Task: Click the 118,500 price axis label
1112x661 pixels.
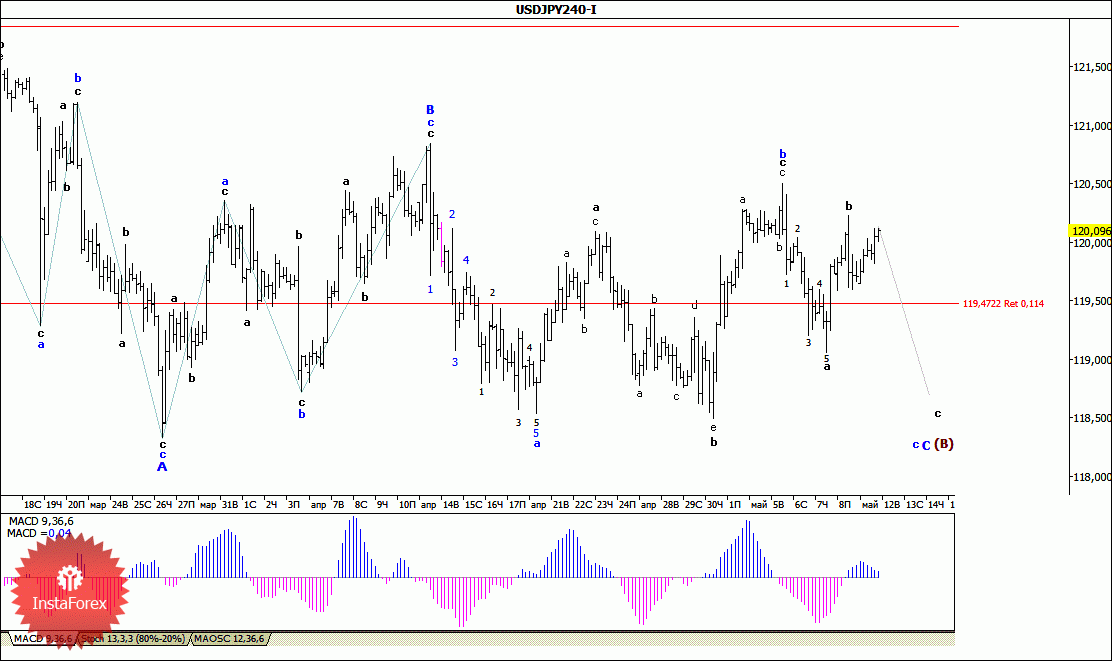Action: (x=1092, y=418)
